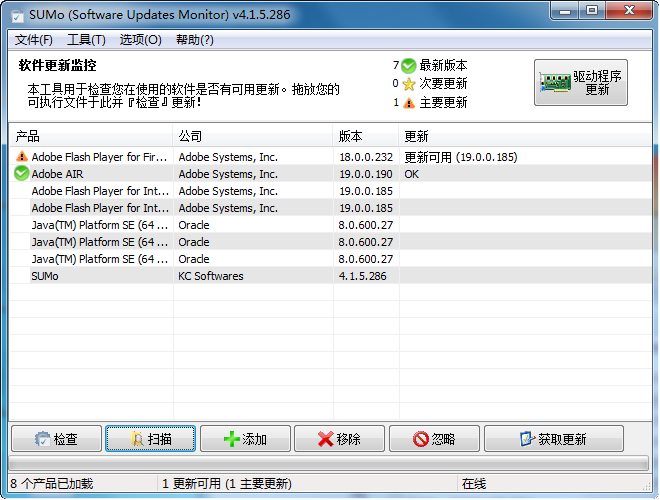Click version cell 19.0.0.190
This screenshot has width=660, height=500.
click(366, 174)
